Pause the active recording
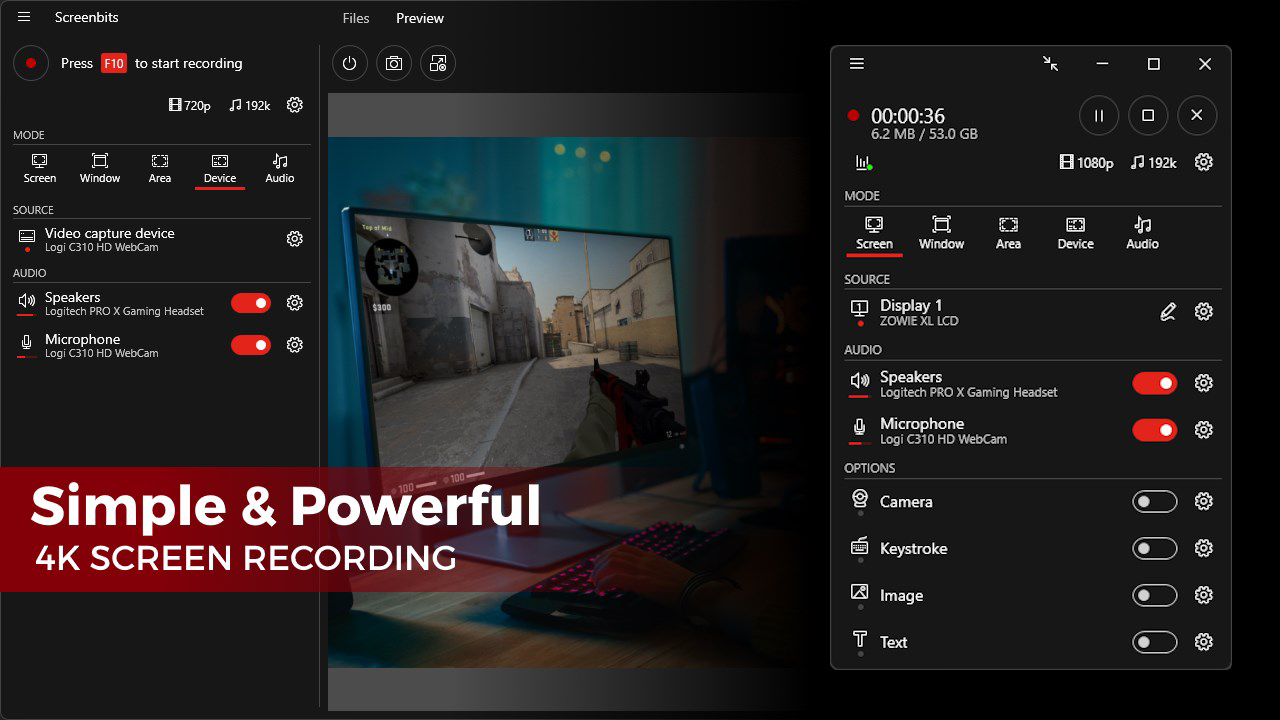 click(x=1098, y=115)
